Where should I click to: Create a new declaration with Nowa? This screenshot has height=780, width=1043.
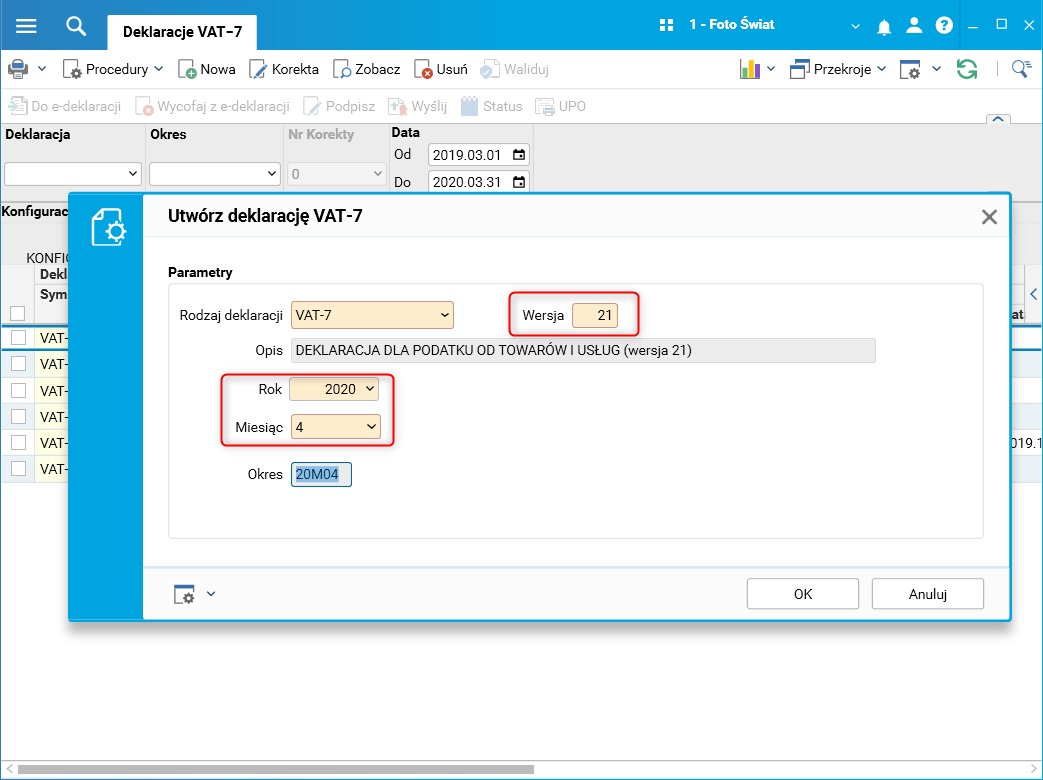[207, 69]
